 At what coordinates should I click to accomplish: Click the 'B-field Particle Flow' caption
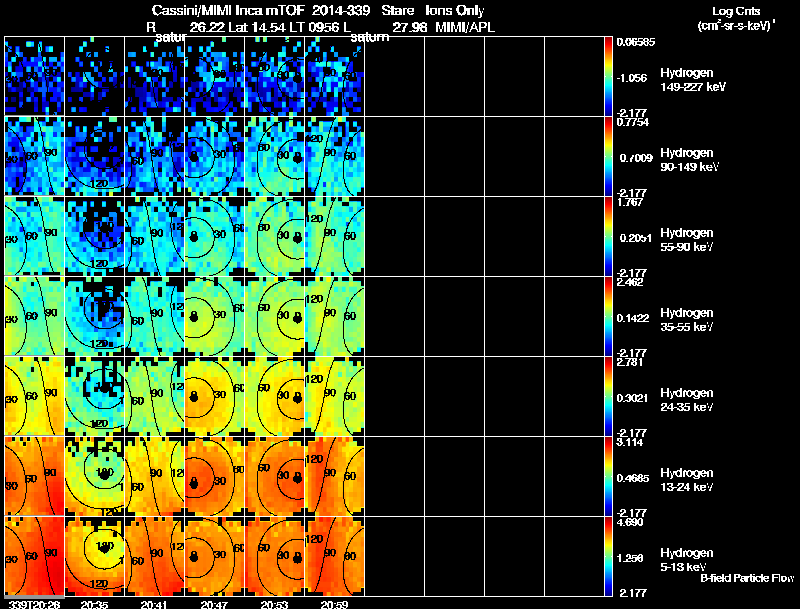pos(747,578)
